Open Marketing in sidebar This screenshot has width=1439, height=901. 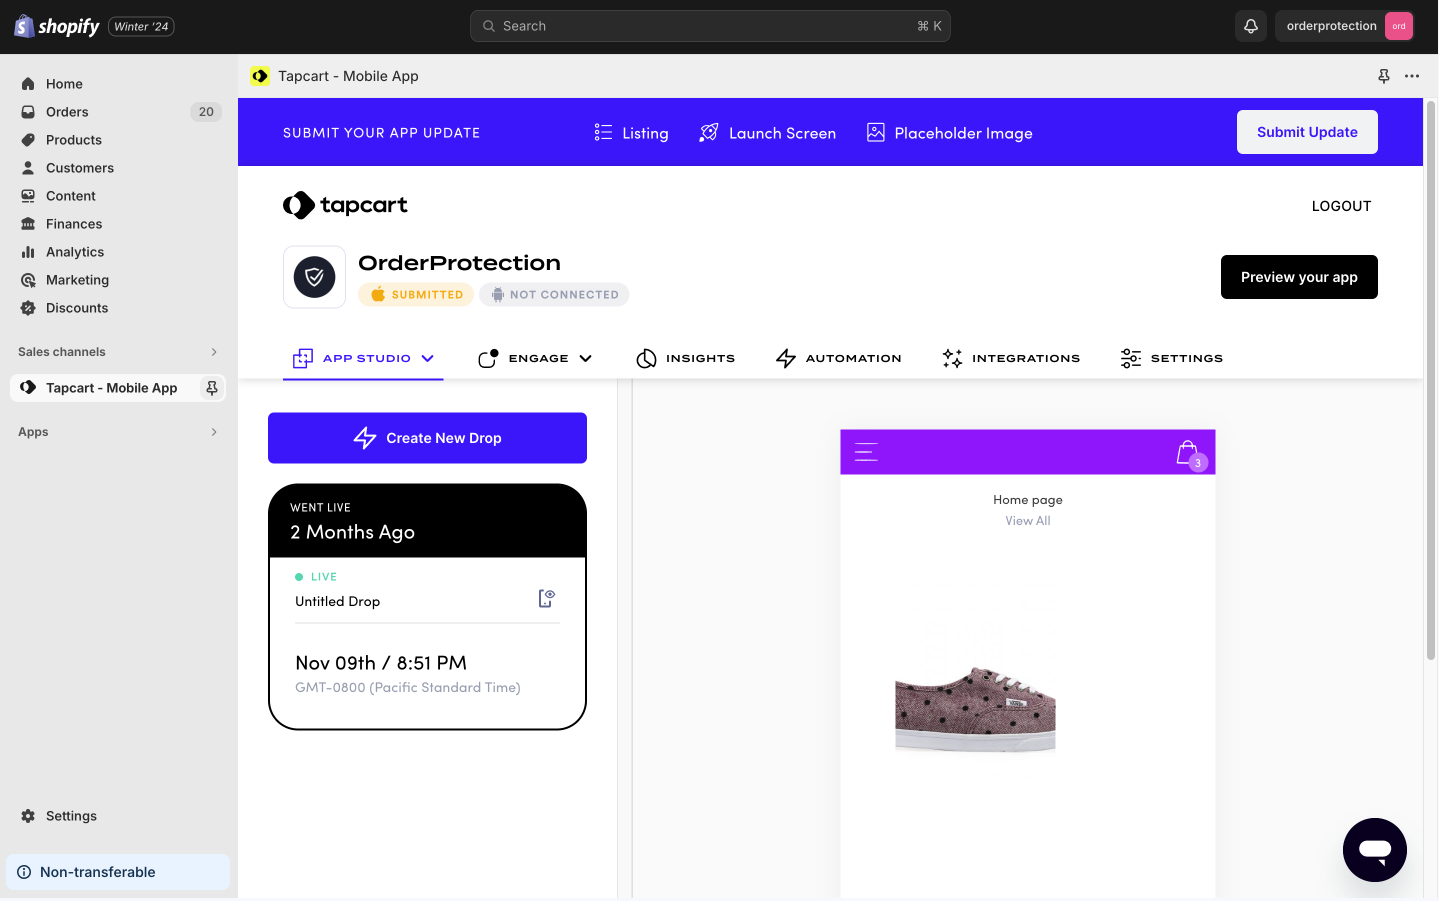[77, 280]
